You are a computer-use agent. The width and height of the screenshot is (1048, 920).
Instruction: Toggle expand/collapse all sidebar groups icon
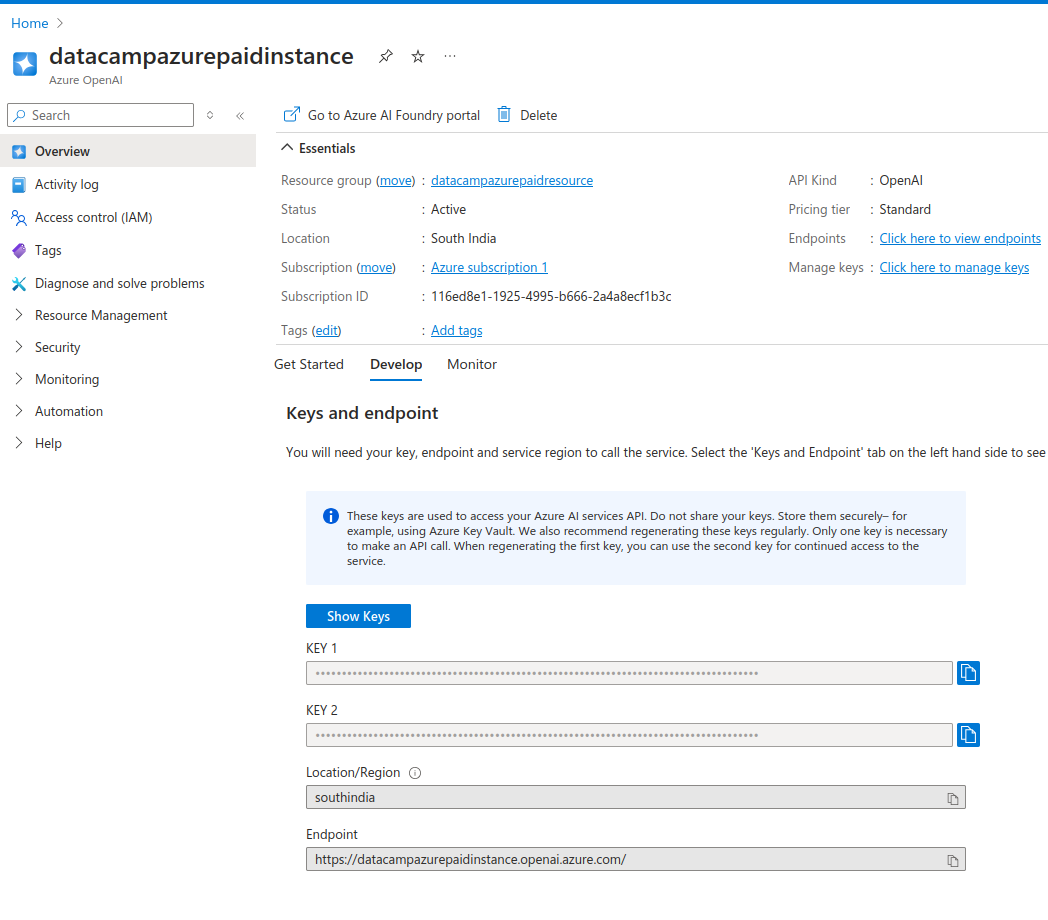[x=210, y=115]
